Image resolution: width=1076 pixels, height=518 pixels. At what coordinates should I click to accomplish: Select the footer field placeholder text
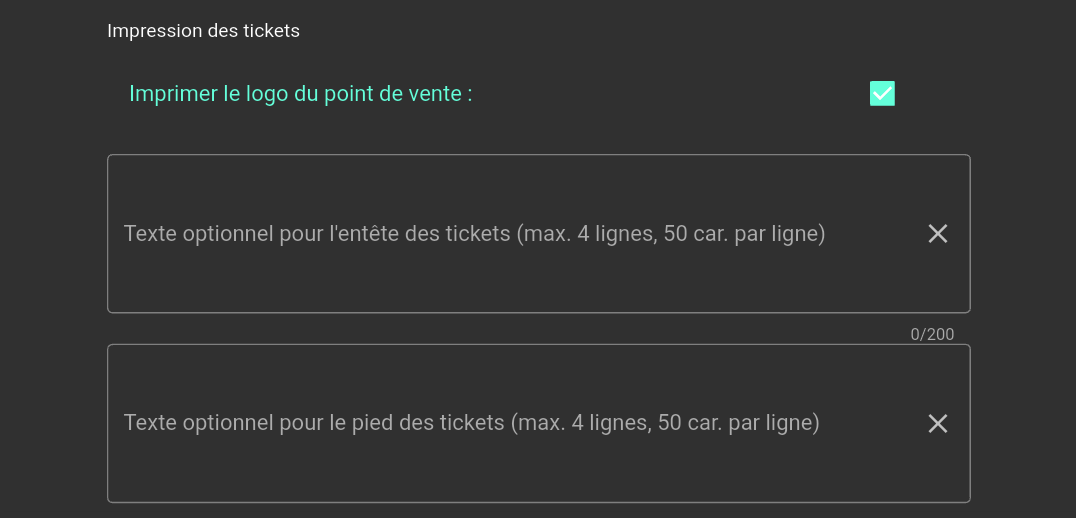tap(471, 423)
